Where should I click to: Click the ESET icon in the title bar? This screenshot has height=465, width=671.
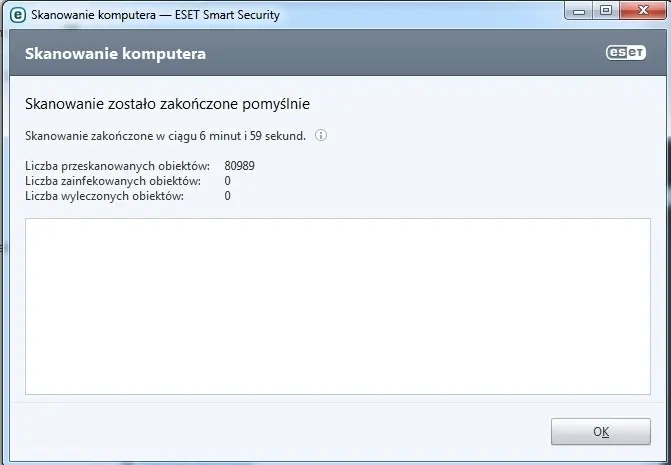17,16
